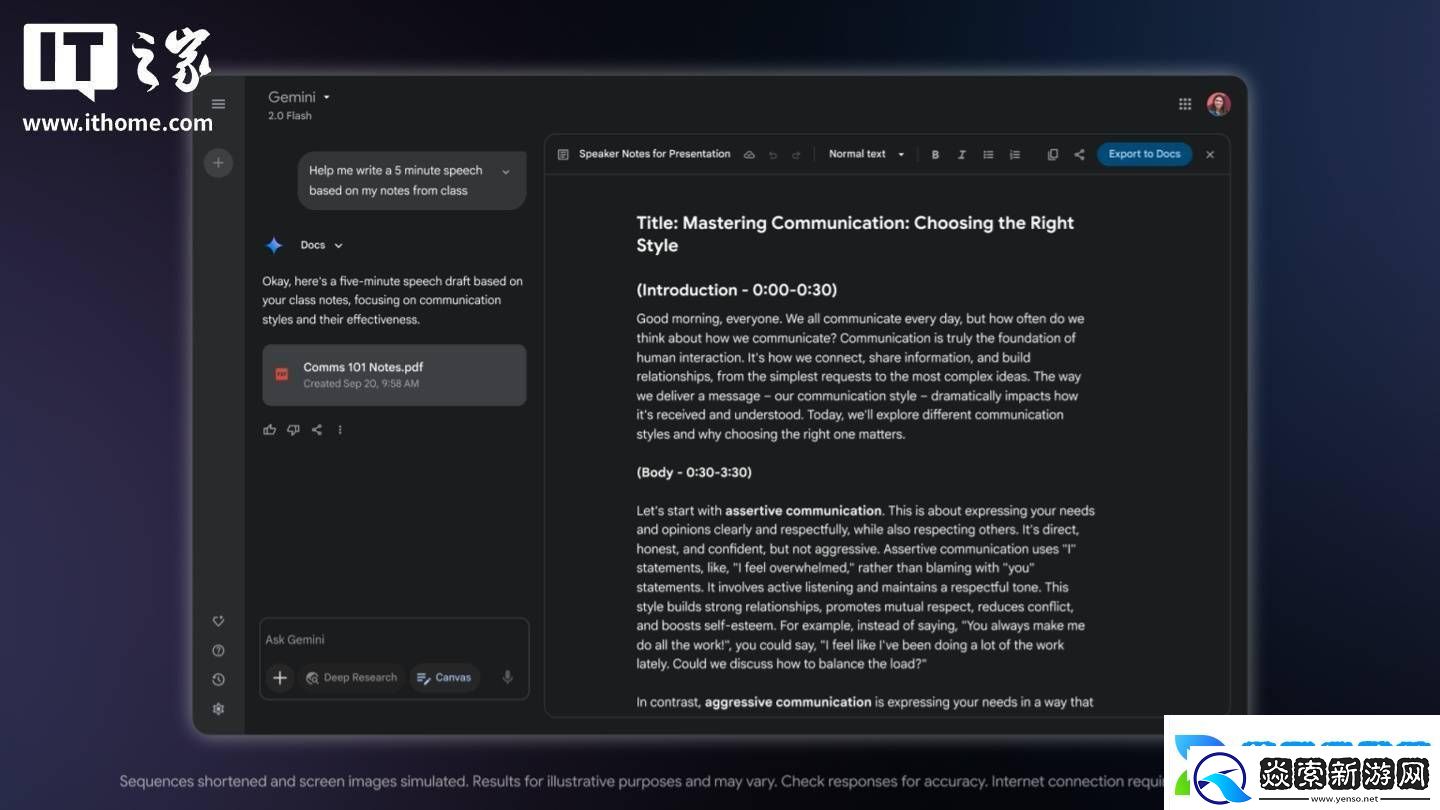The height and width of the screenshot is (810, 1440).
Task: Copy the canvas document contents
Action: coord(1052,155)
